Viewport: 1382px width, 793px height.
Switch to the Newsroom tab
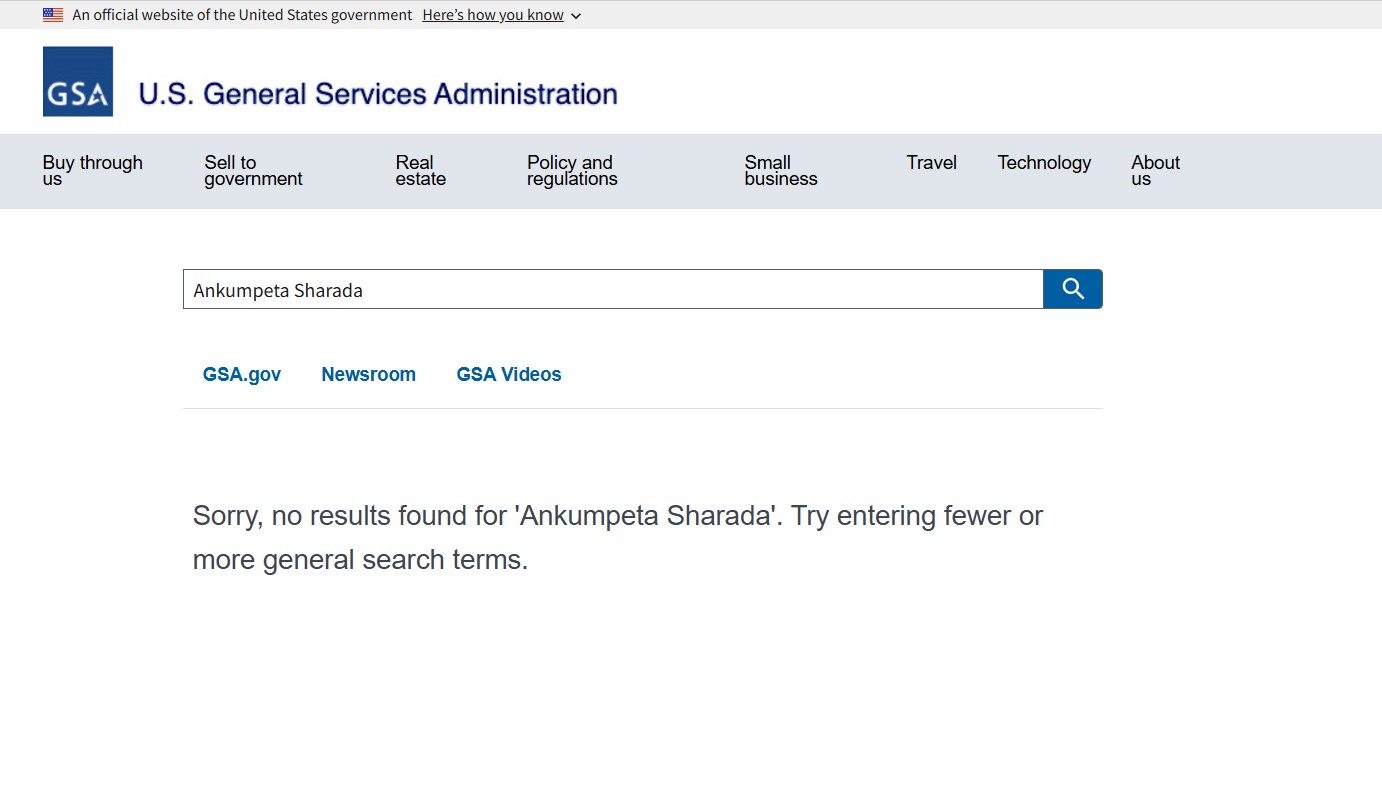point(368,375)
